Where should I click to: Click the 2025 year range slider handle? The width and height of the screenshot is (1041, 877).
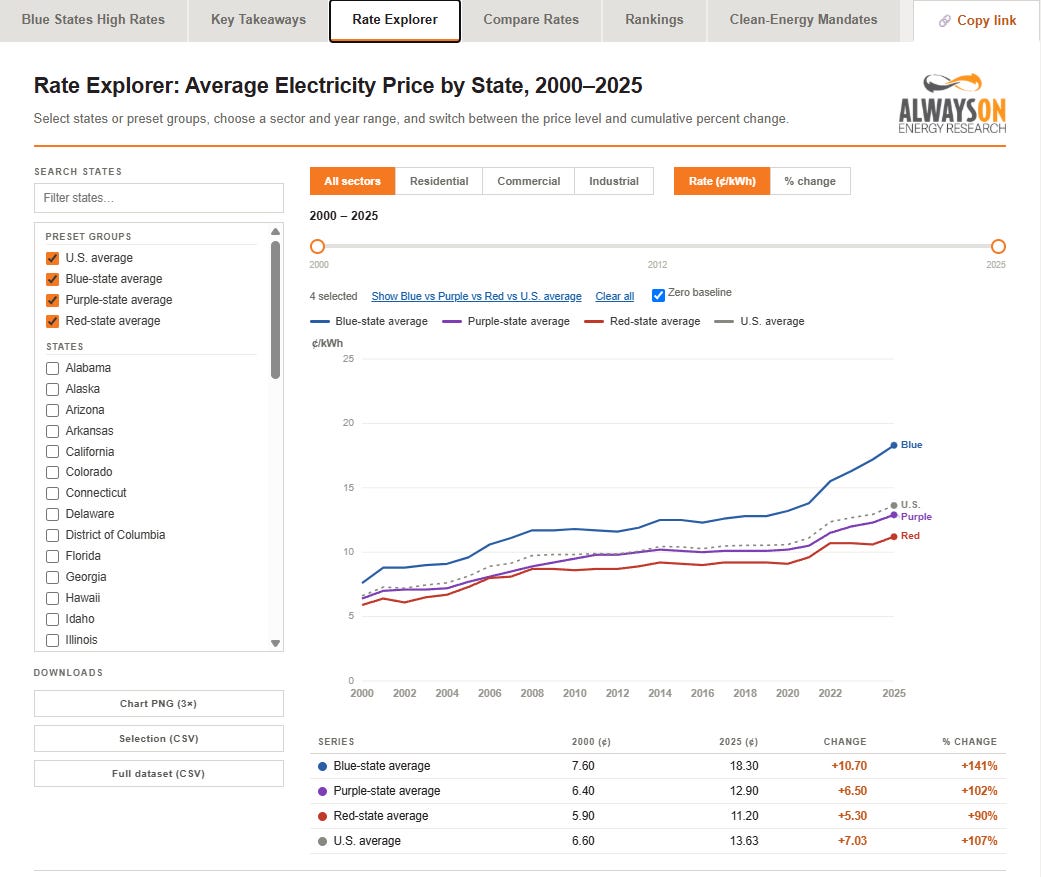click(998, 246)
